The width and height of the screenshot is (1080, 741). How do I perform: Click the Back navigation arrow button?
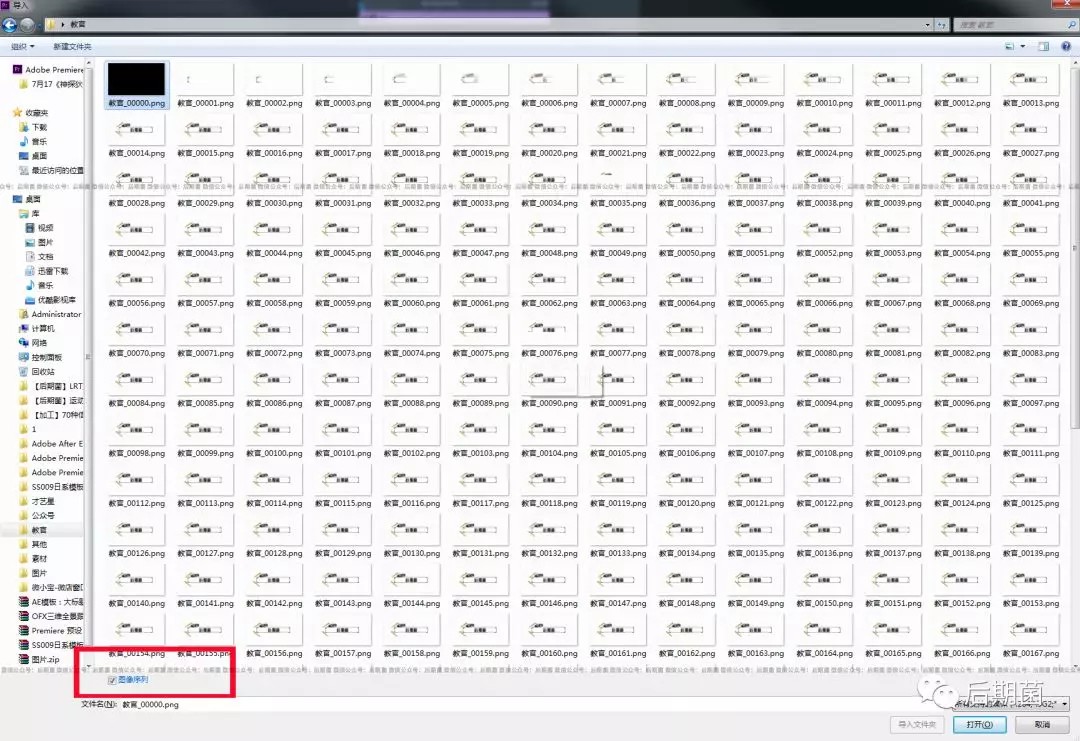11,24
